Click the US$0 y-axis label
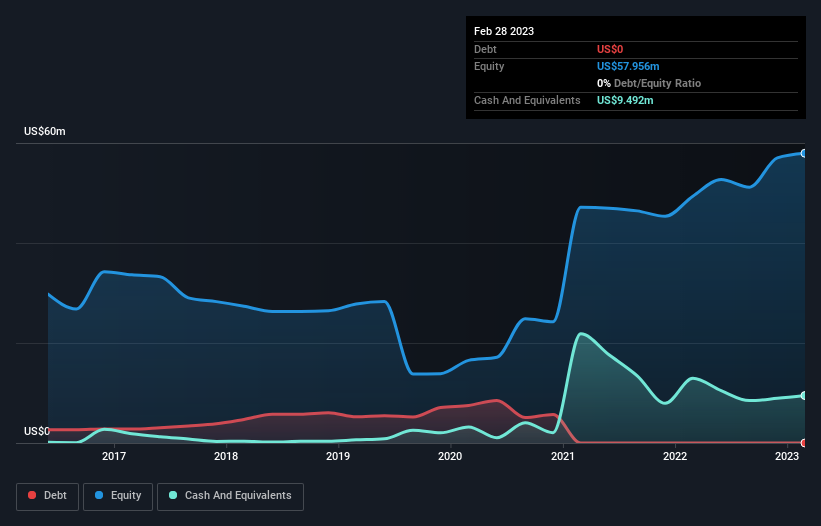This screenshot has height=526, width=821. 37,431
